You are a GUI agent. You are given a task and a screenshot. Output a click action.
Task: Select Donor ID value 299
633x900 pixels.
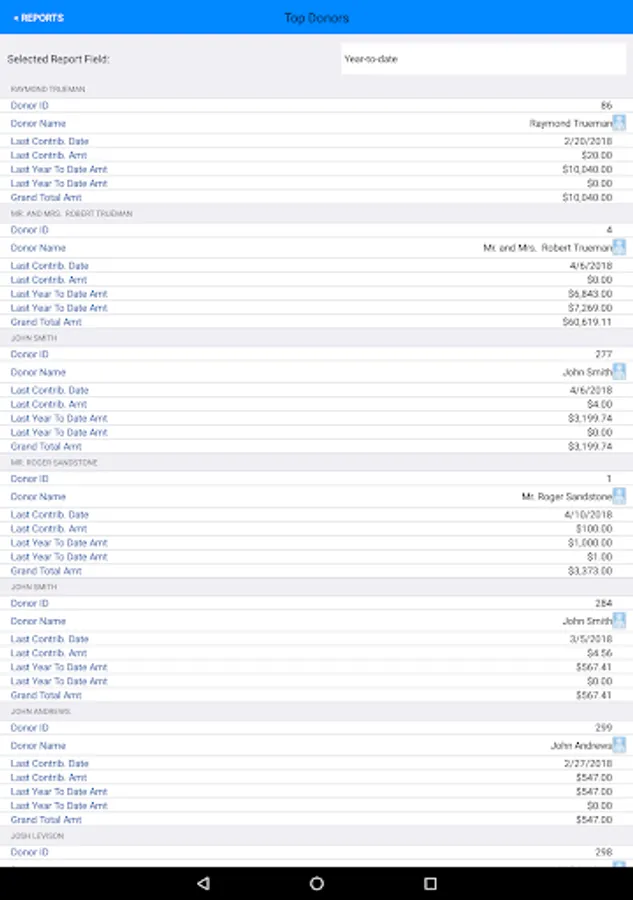click(604, 728)
